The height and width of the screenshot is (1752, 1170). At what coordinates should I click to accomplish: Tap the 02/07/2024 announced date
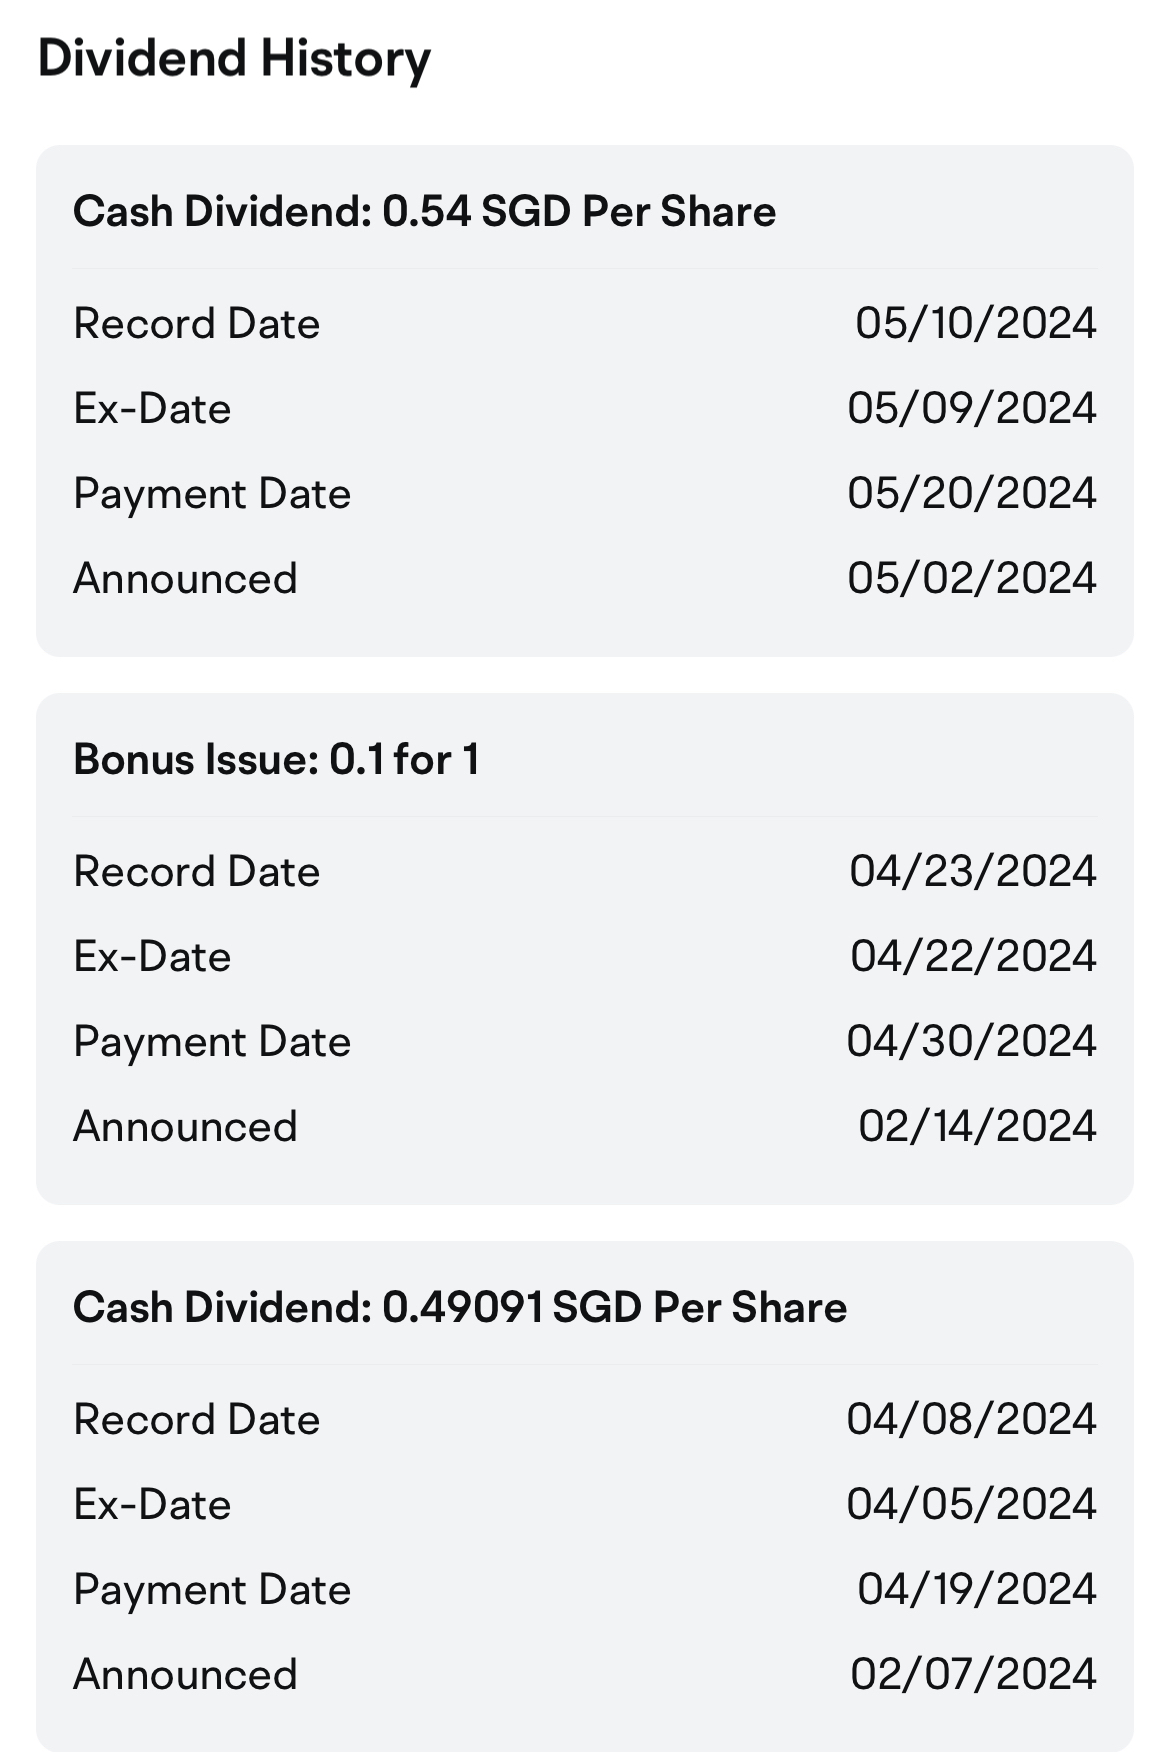972,1675
